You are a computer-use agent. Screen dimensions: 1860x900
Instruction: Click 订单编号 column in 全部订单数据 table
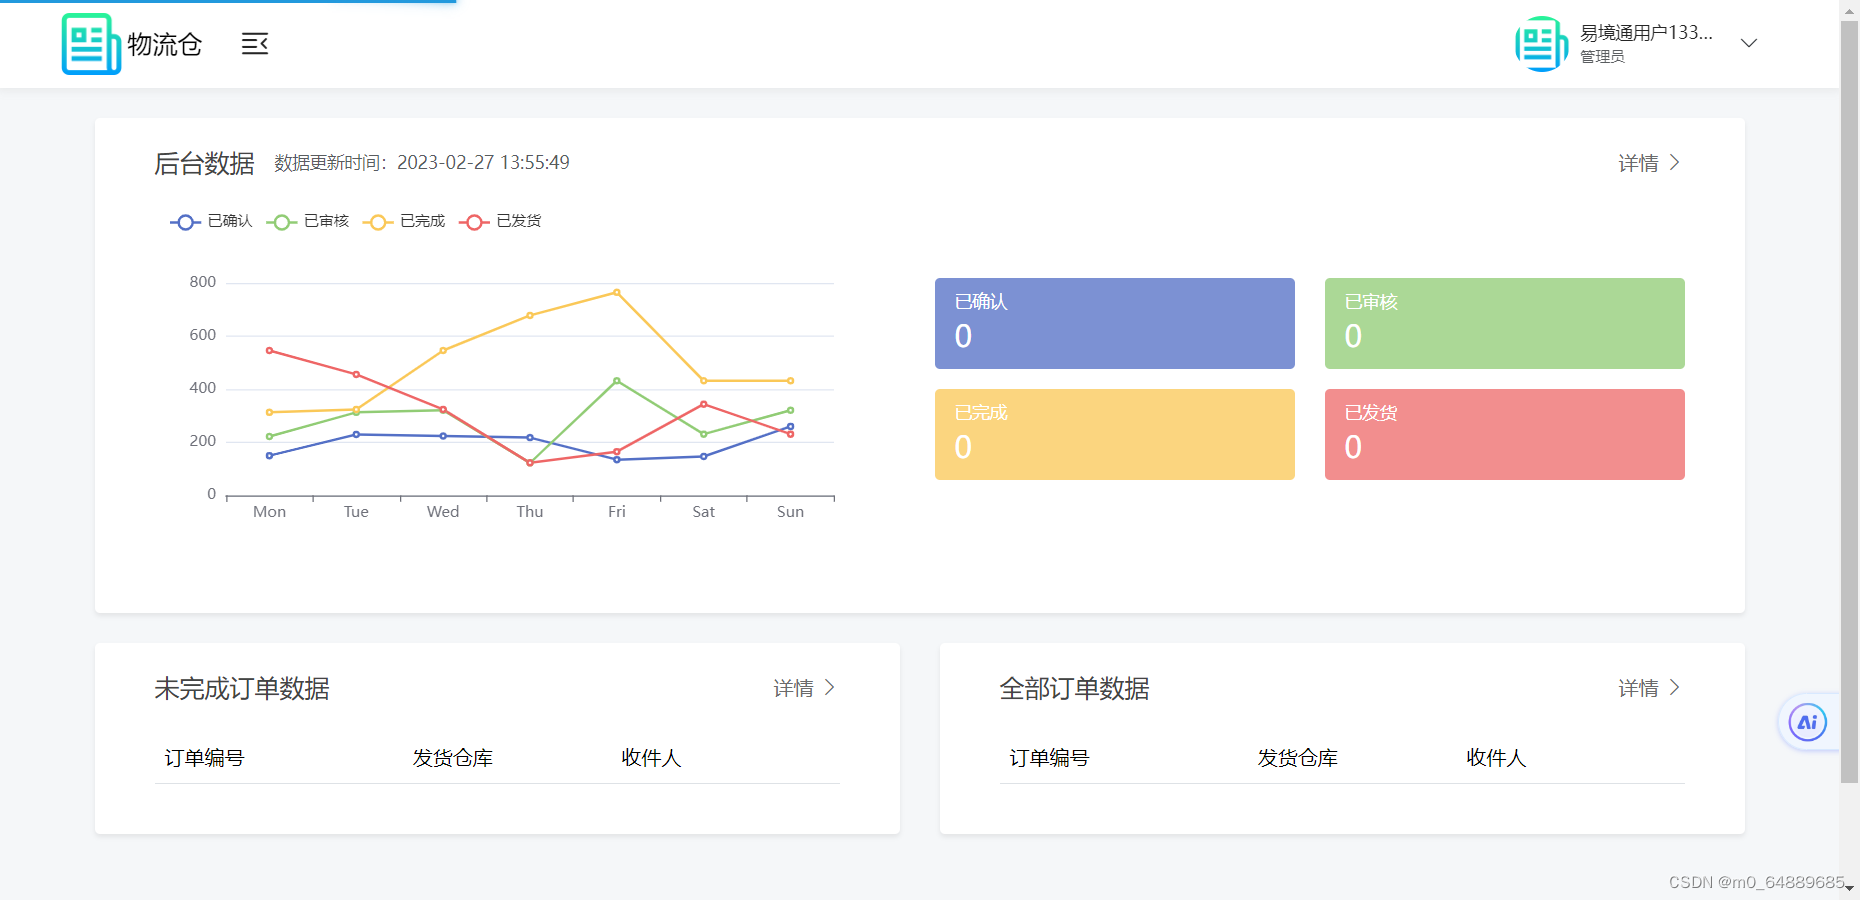pos(1049,758)
